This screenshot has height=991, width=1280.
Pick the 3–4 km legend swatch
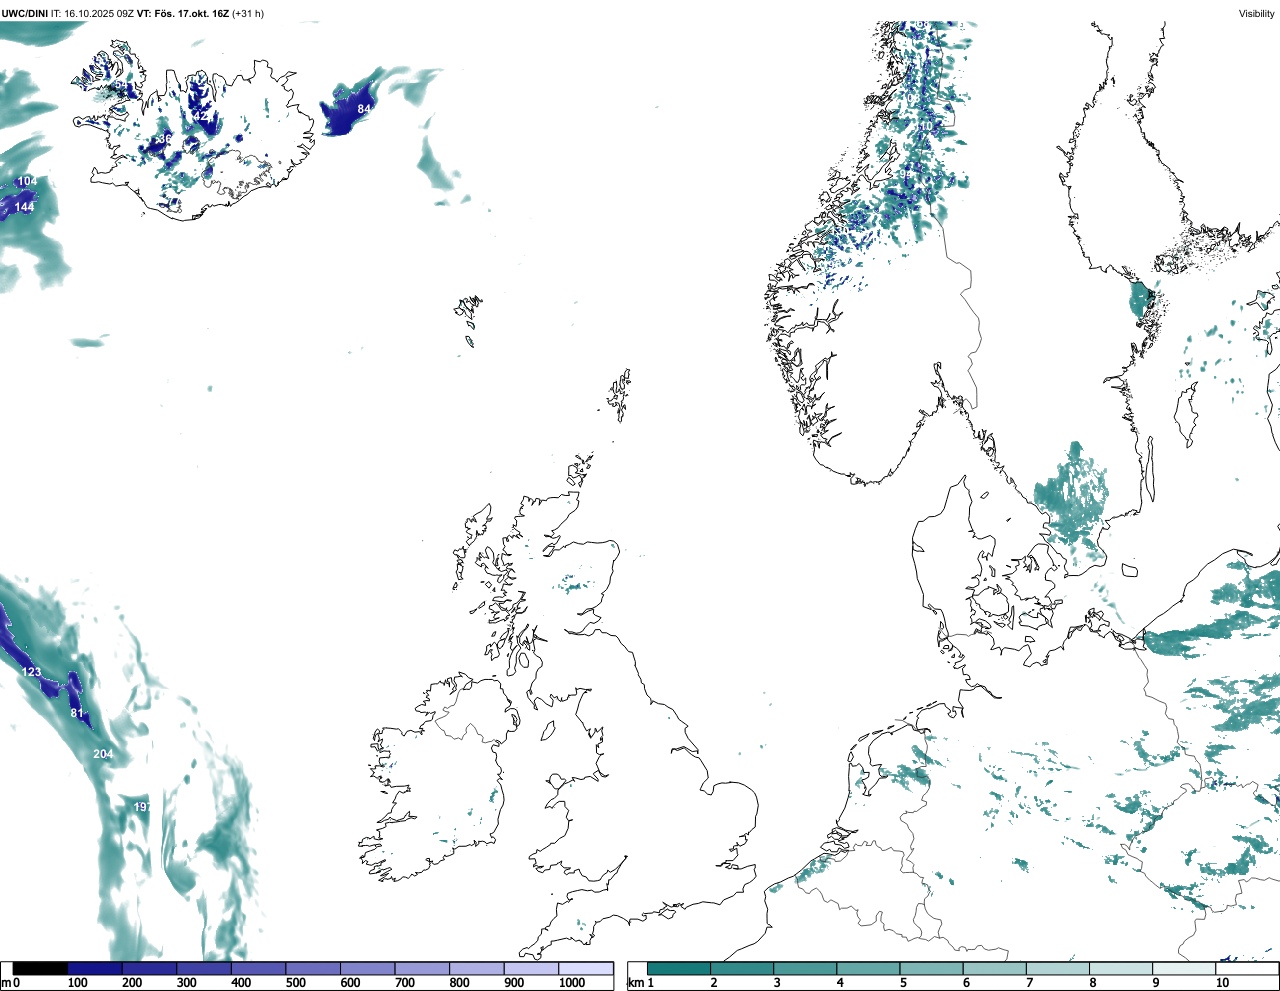805,968
